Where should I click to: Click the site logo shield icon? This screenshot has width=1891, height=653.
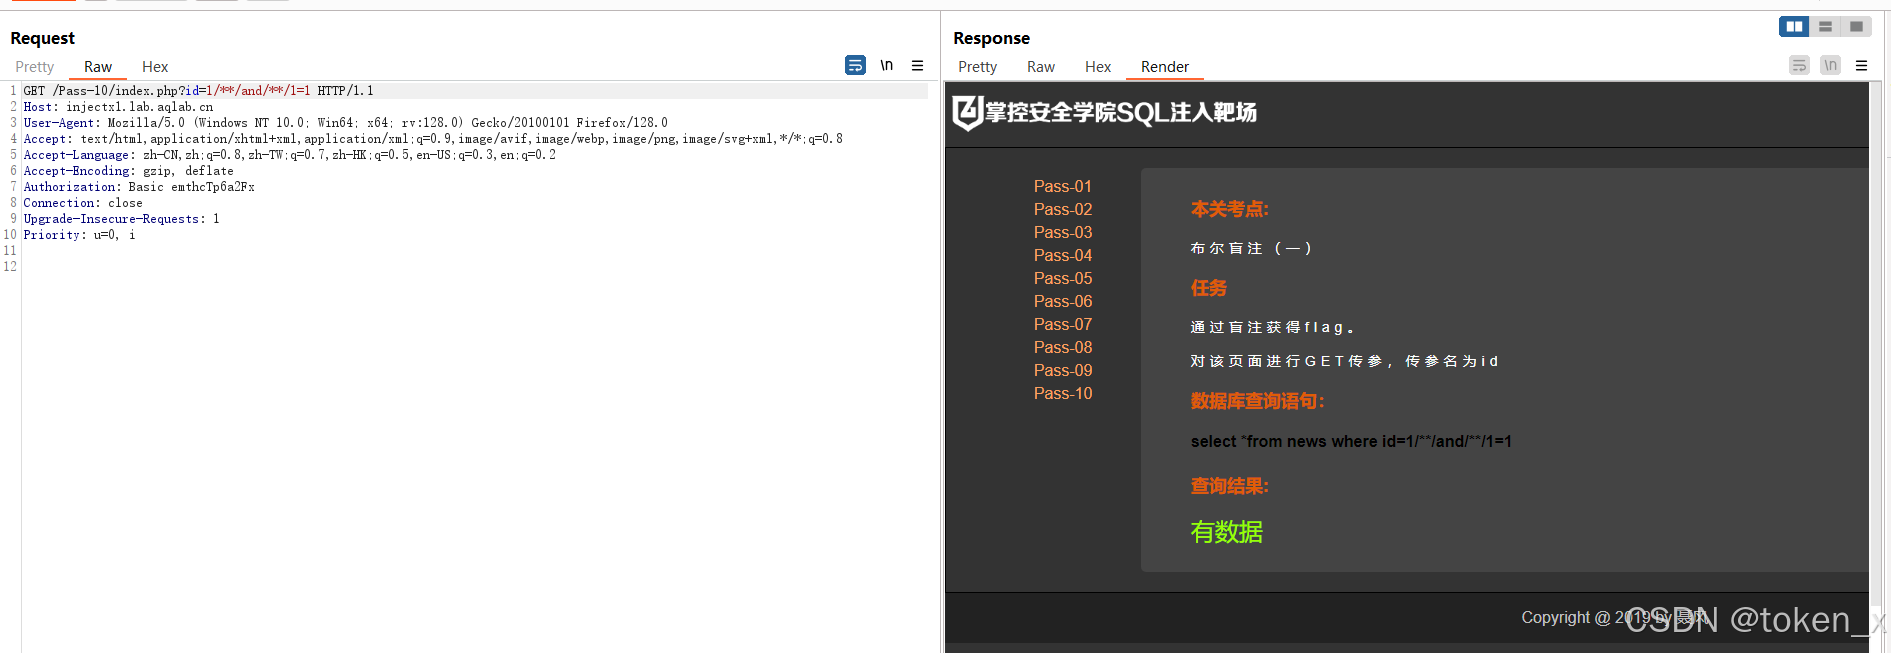coord(967,113)
